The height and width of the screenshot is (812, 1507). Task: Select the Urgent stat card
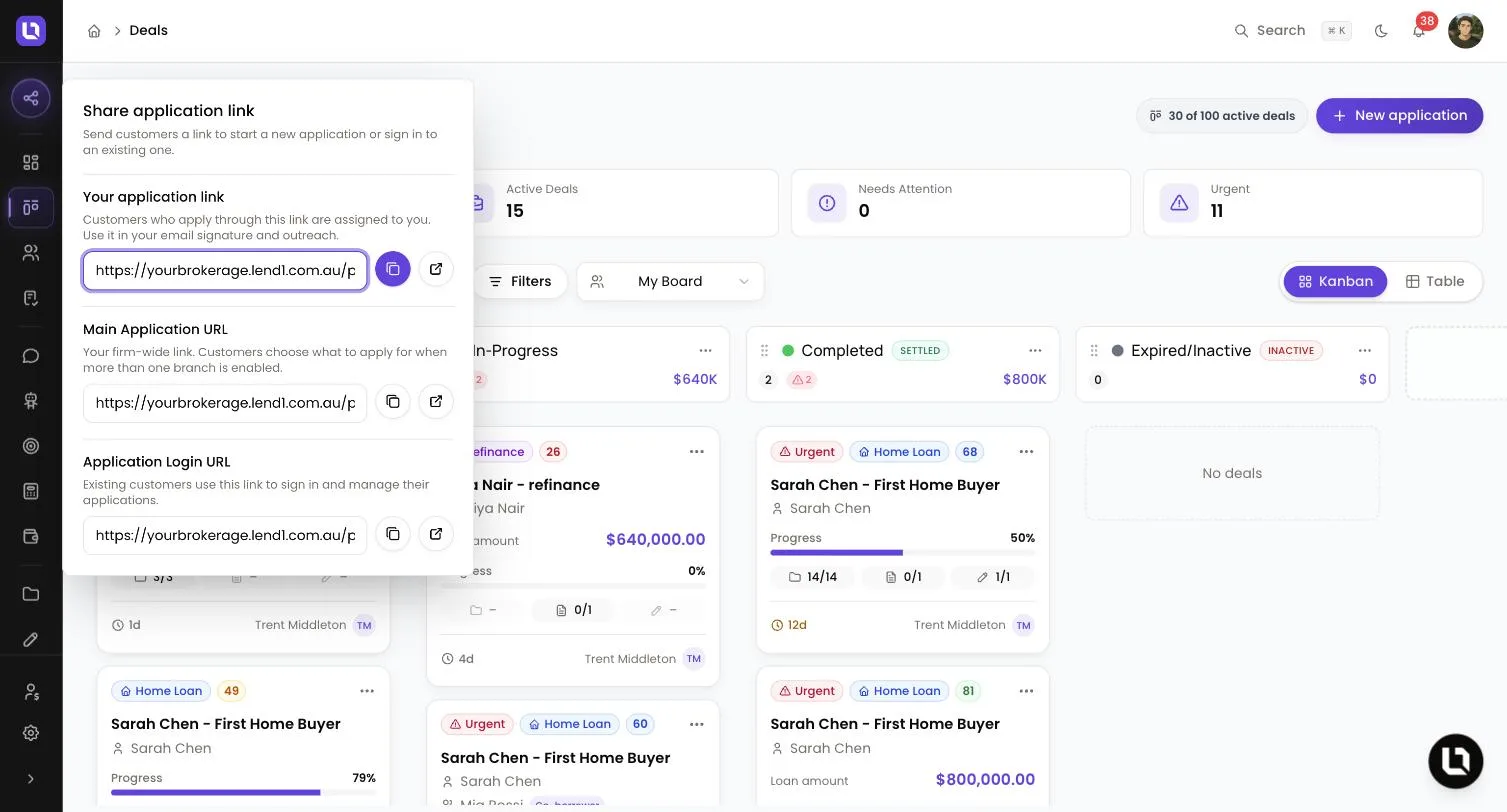coord(1312,203)
